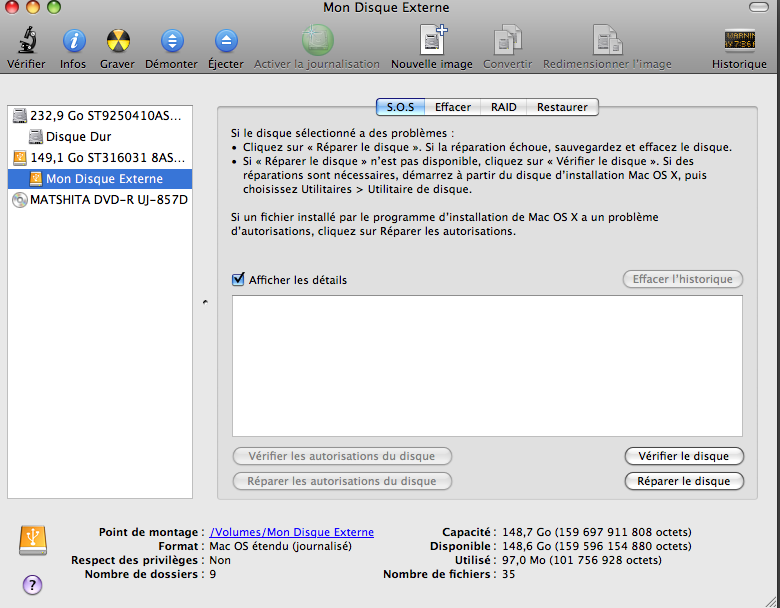This screenshot has height=608, width=780.
Task: Click the Nombre de fichiers value 35
Action: (x=508, y=574)
